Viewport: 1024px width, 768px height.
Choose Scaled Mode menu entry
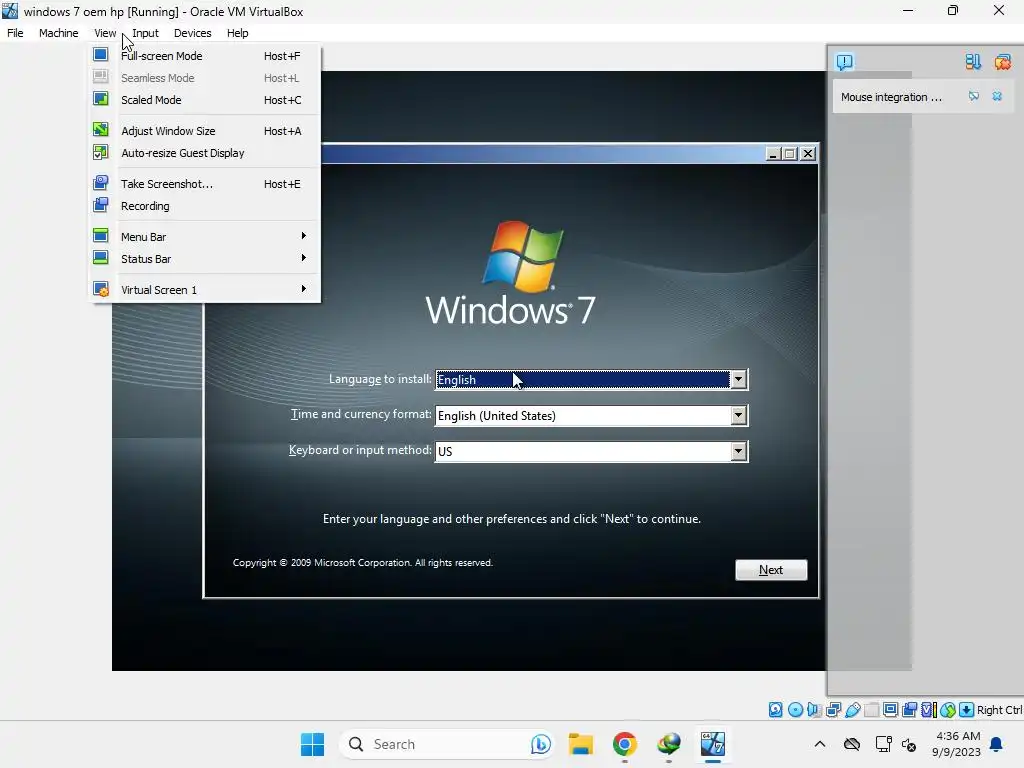(x=204, y=100)
